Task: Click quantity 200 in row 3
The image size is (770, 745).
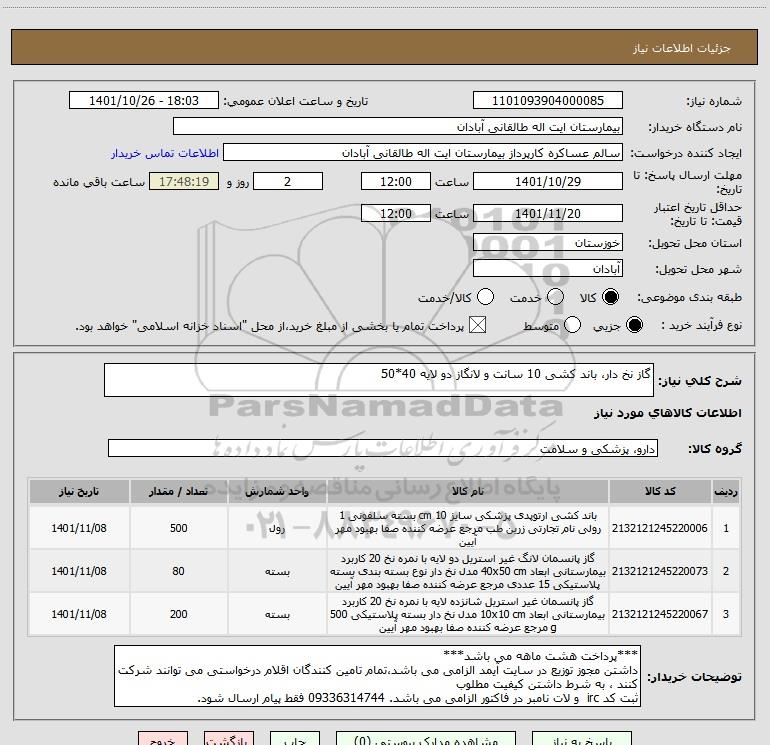Action: (x=179, y=614)
